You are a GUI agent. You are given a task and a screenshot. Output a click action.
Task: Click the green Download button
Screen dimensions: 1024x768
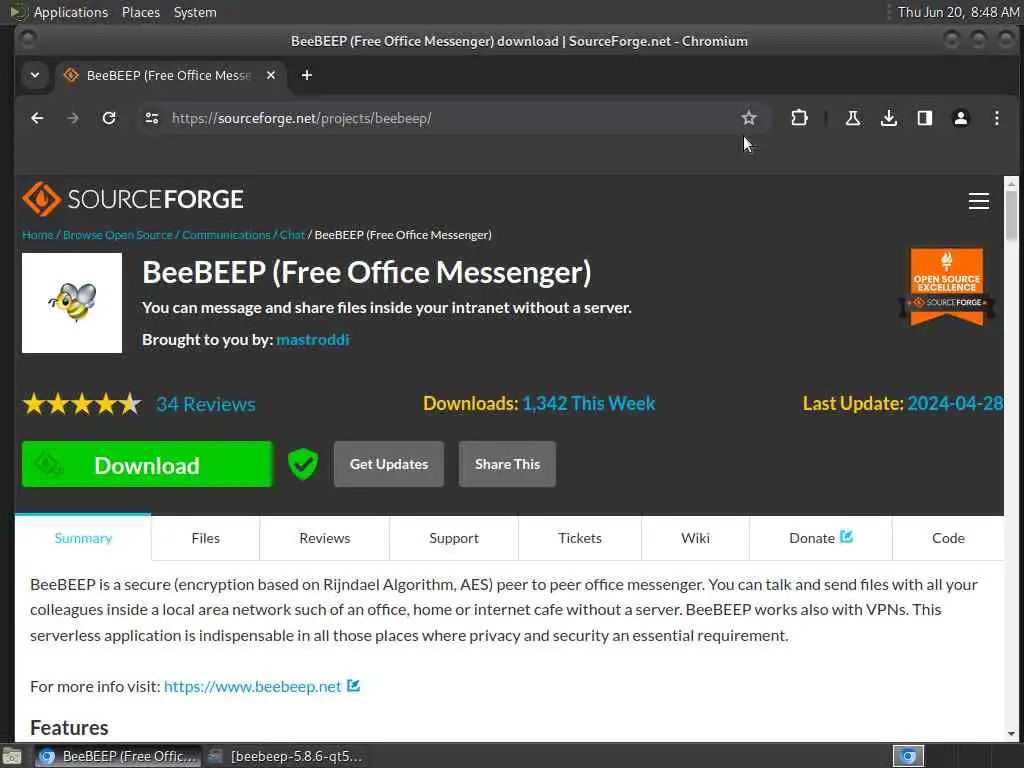click(x=147, y=464)
